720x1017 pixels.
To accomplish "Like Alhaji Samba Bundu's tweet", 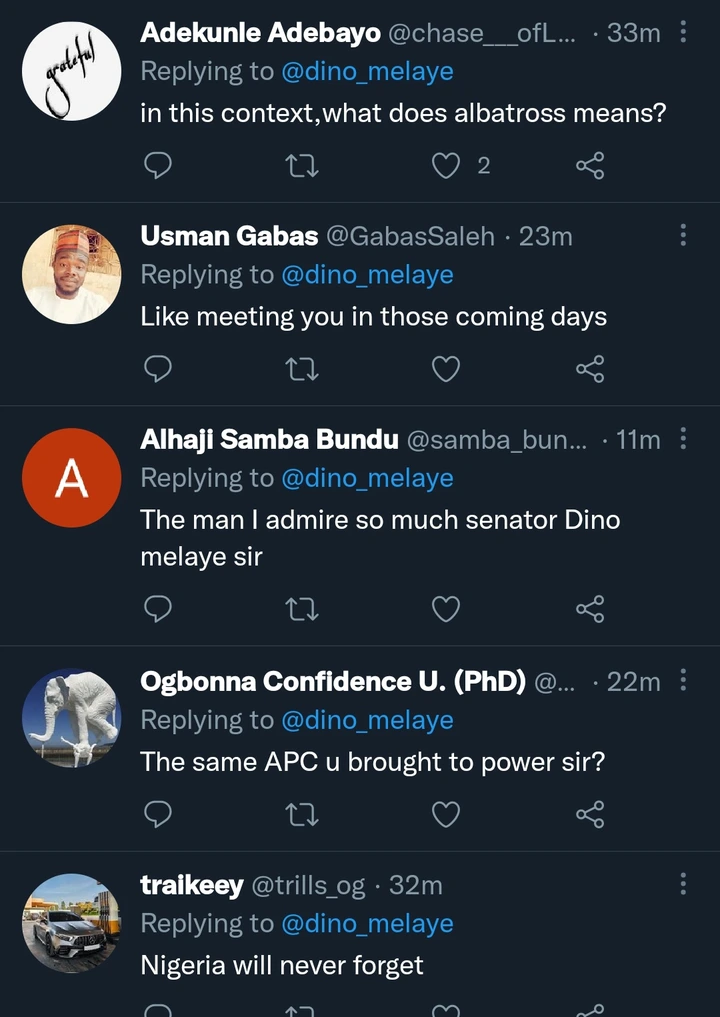I will (x=446, y=608).
